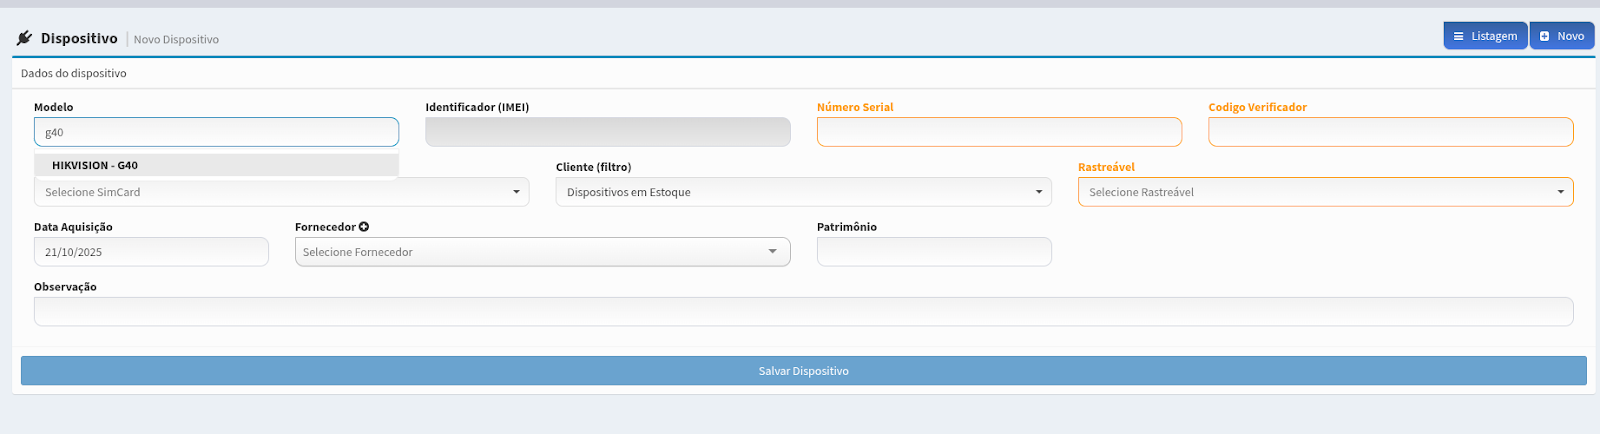Viewport: 1600px width, 434px height.
Task: Click the Data Aquisição date field
Action: [x=151, y=252]
